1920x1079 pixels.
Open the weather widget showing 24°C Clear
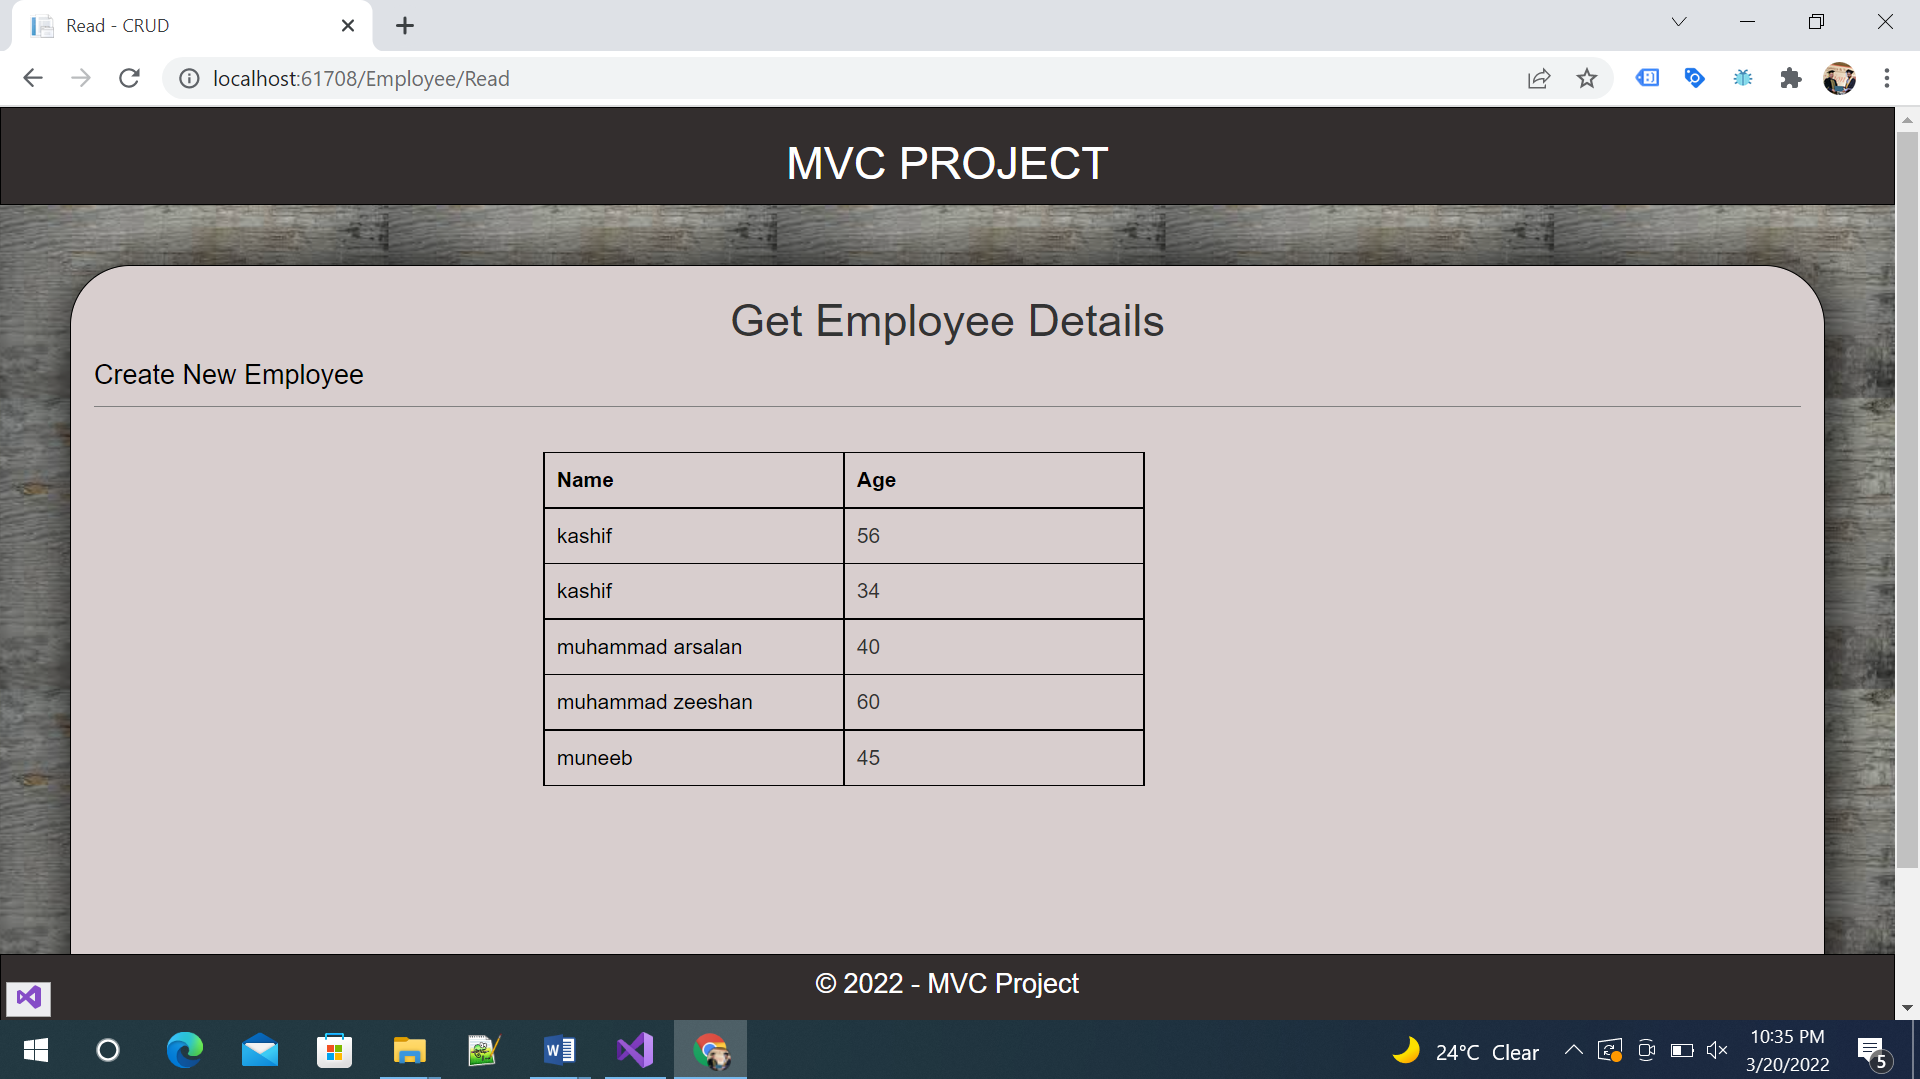(x=1466, y=1051)
